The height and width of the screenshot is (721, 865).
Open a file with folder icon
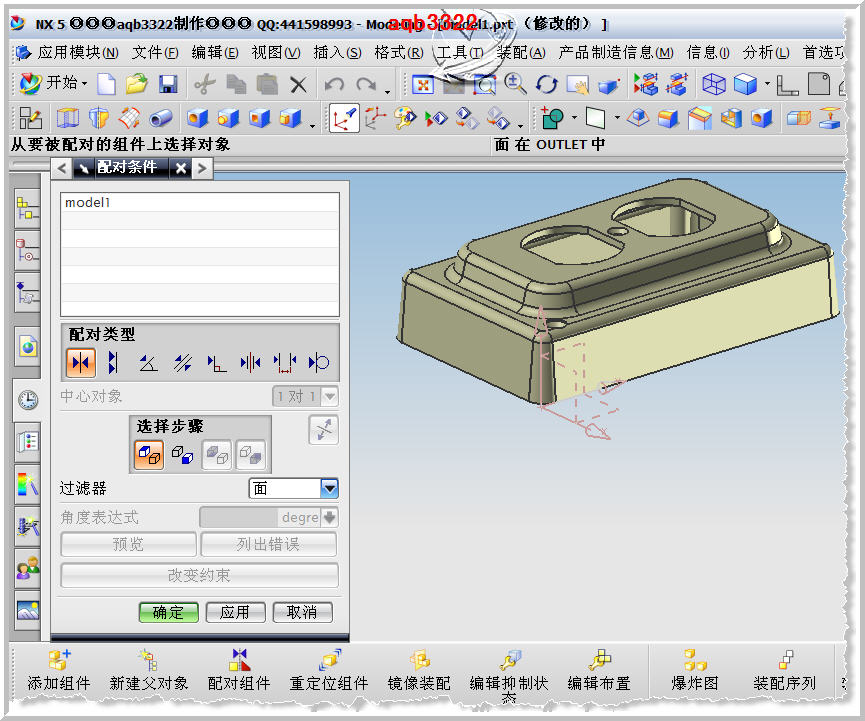tap(136, 84)
